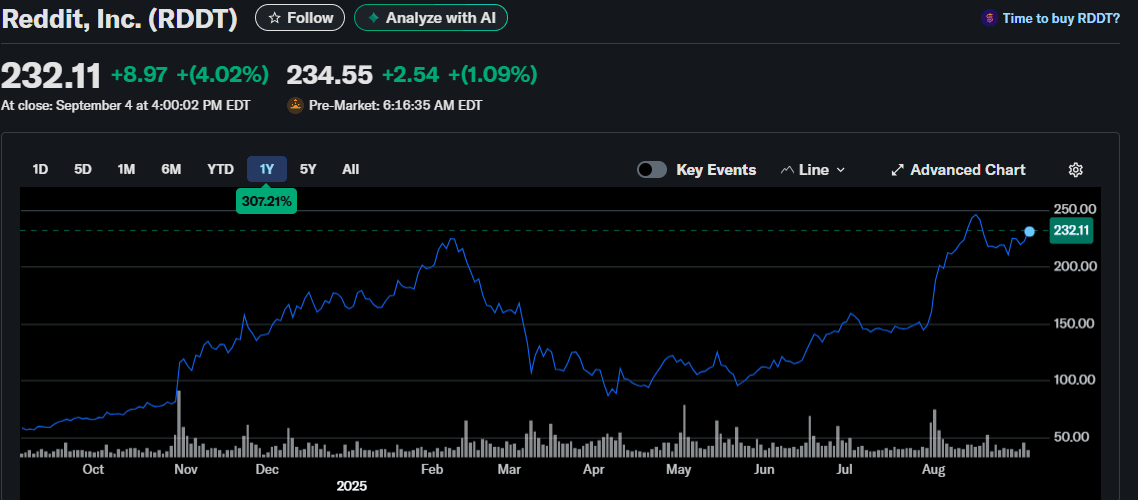
Task: Click the 232.11 price label on axis
Action: click(x=1071, y=230)
